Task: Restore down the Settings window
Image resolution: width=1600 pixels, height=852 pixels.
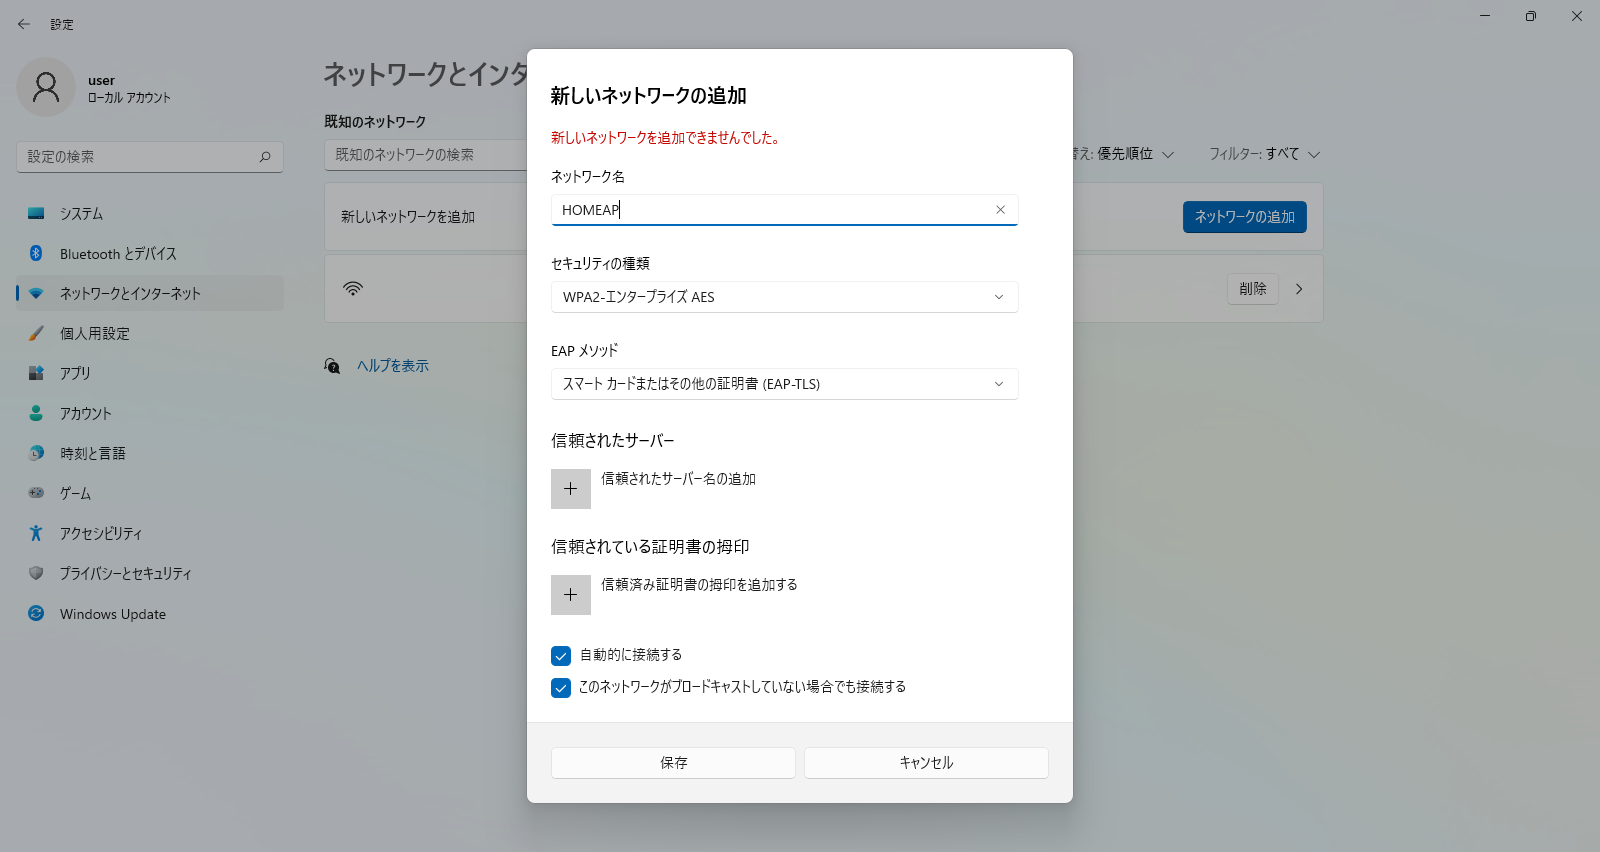Action: click(1531, 16)
